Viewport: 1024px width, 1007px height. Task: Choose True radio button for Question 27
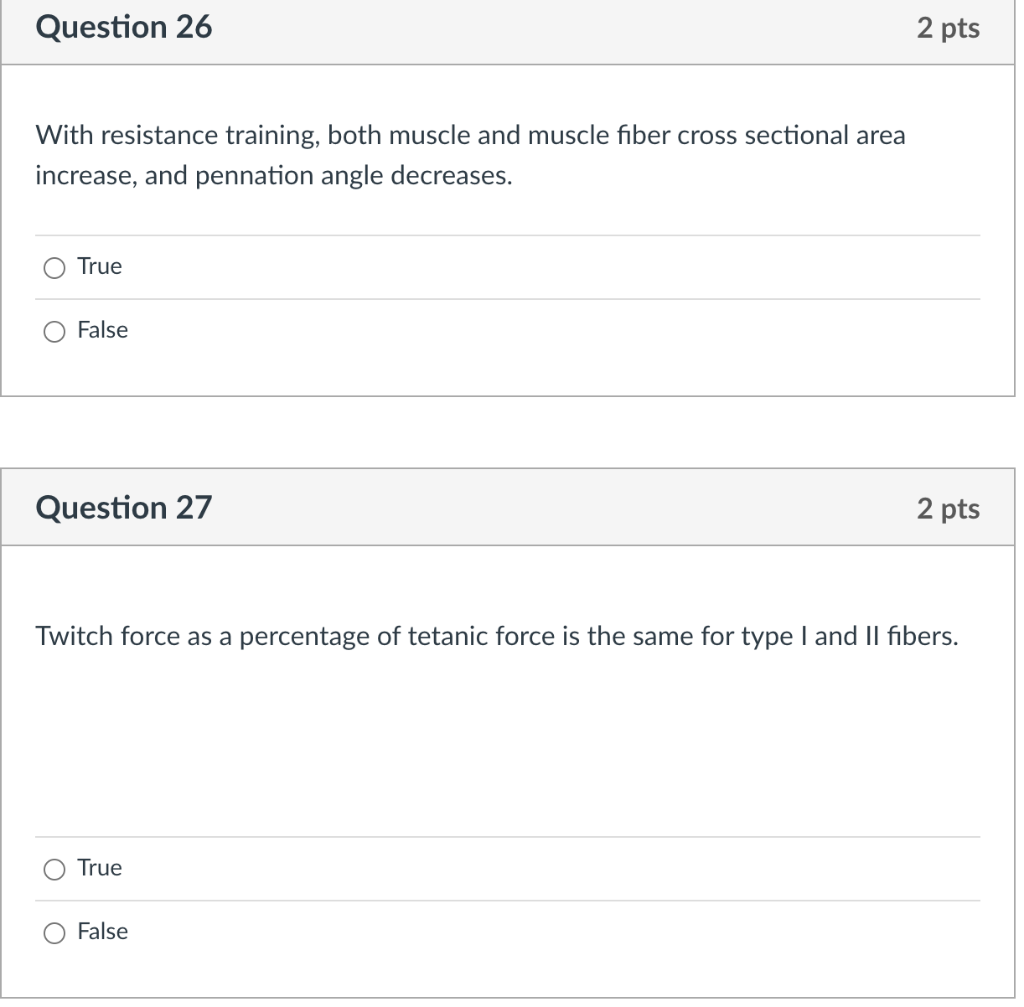(x=54, y=869)
